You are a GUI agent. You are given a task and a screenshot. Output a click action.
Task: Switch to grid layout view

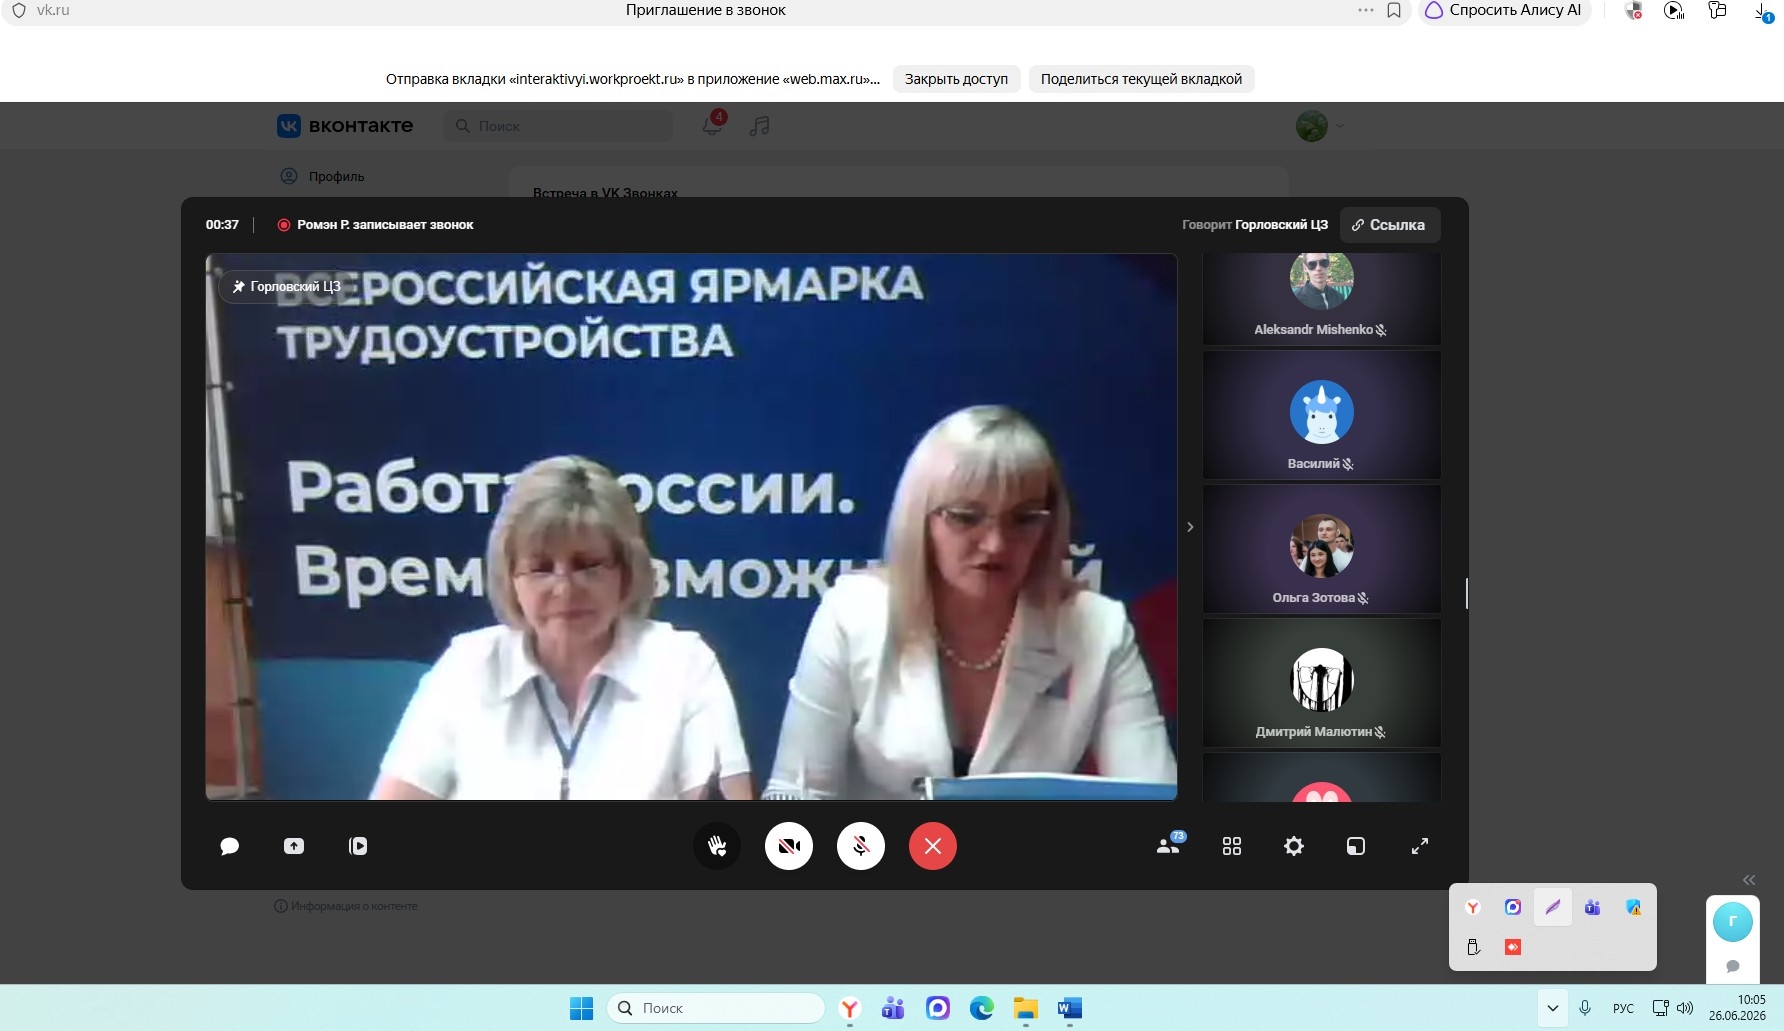1232,846
